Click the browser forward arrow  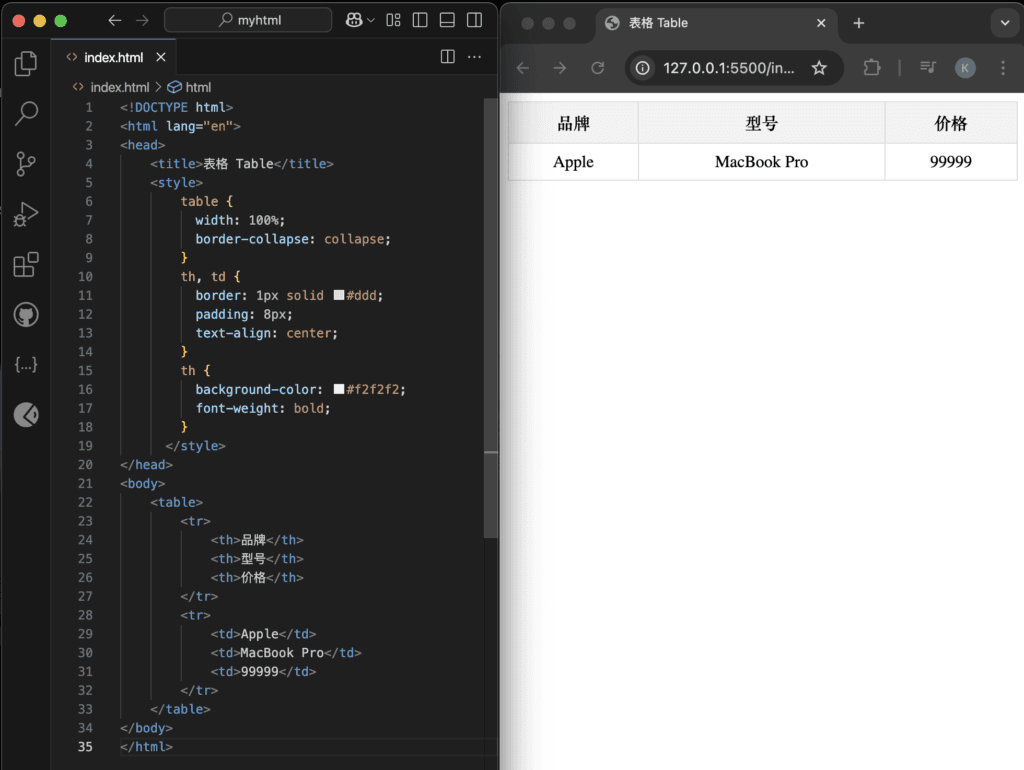[x=560, y=68]
